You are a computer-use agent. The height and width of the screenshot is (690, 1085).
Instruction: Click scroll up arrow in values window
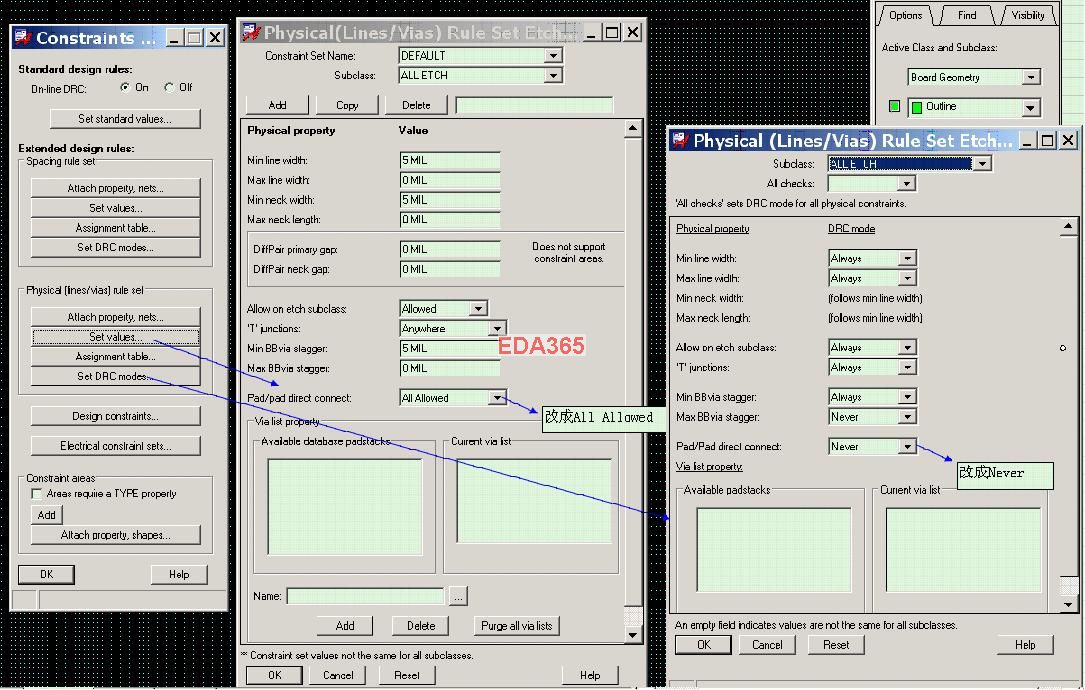633,129
